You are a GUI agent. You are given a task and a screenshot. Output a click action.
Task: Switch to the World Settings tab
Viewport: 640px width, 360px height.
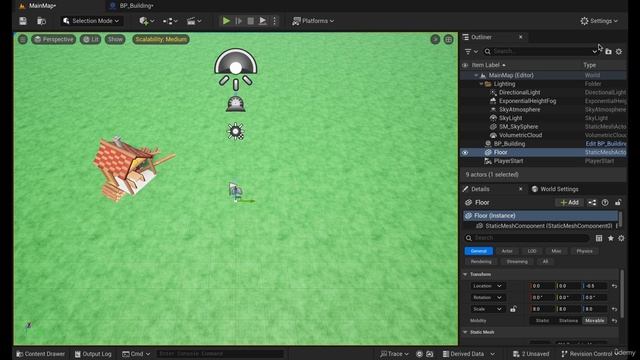555,189
